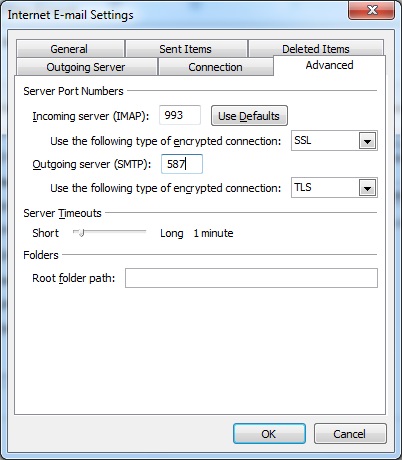Close the Internet E-mail Settings dialog
Viewport: 402px width, 460px height.
point(372,10)
